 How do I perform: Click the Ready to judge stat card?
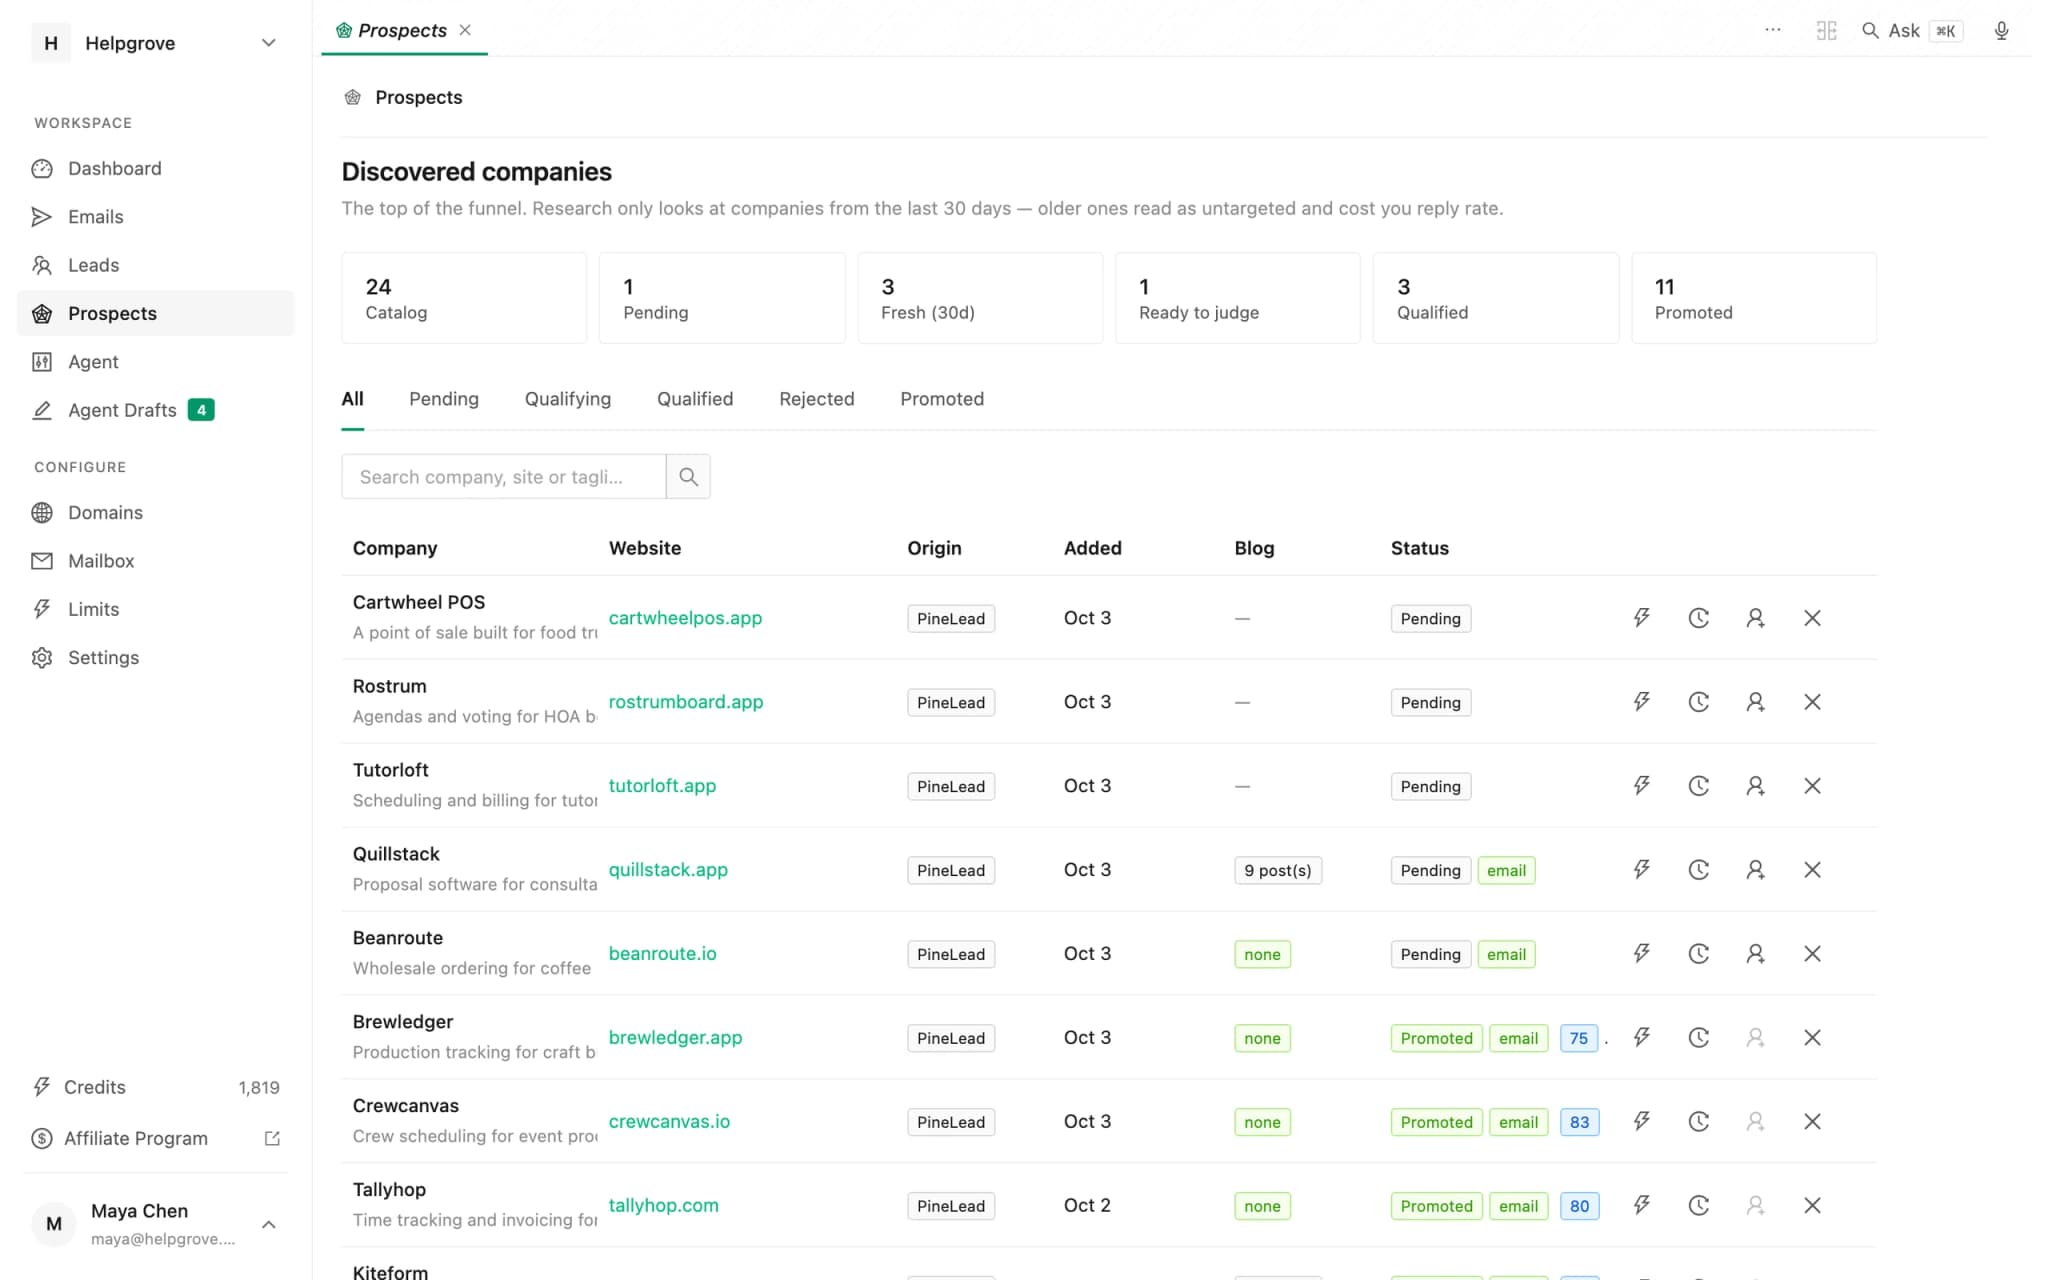coord(1237,298)
